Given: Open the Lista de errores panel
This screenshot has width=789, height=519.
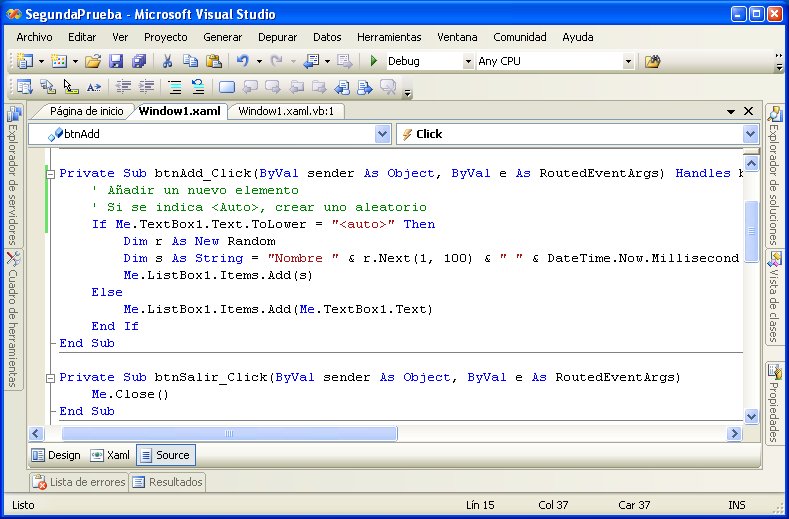Looking at the screenshot, I should click(80, 482).
